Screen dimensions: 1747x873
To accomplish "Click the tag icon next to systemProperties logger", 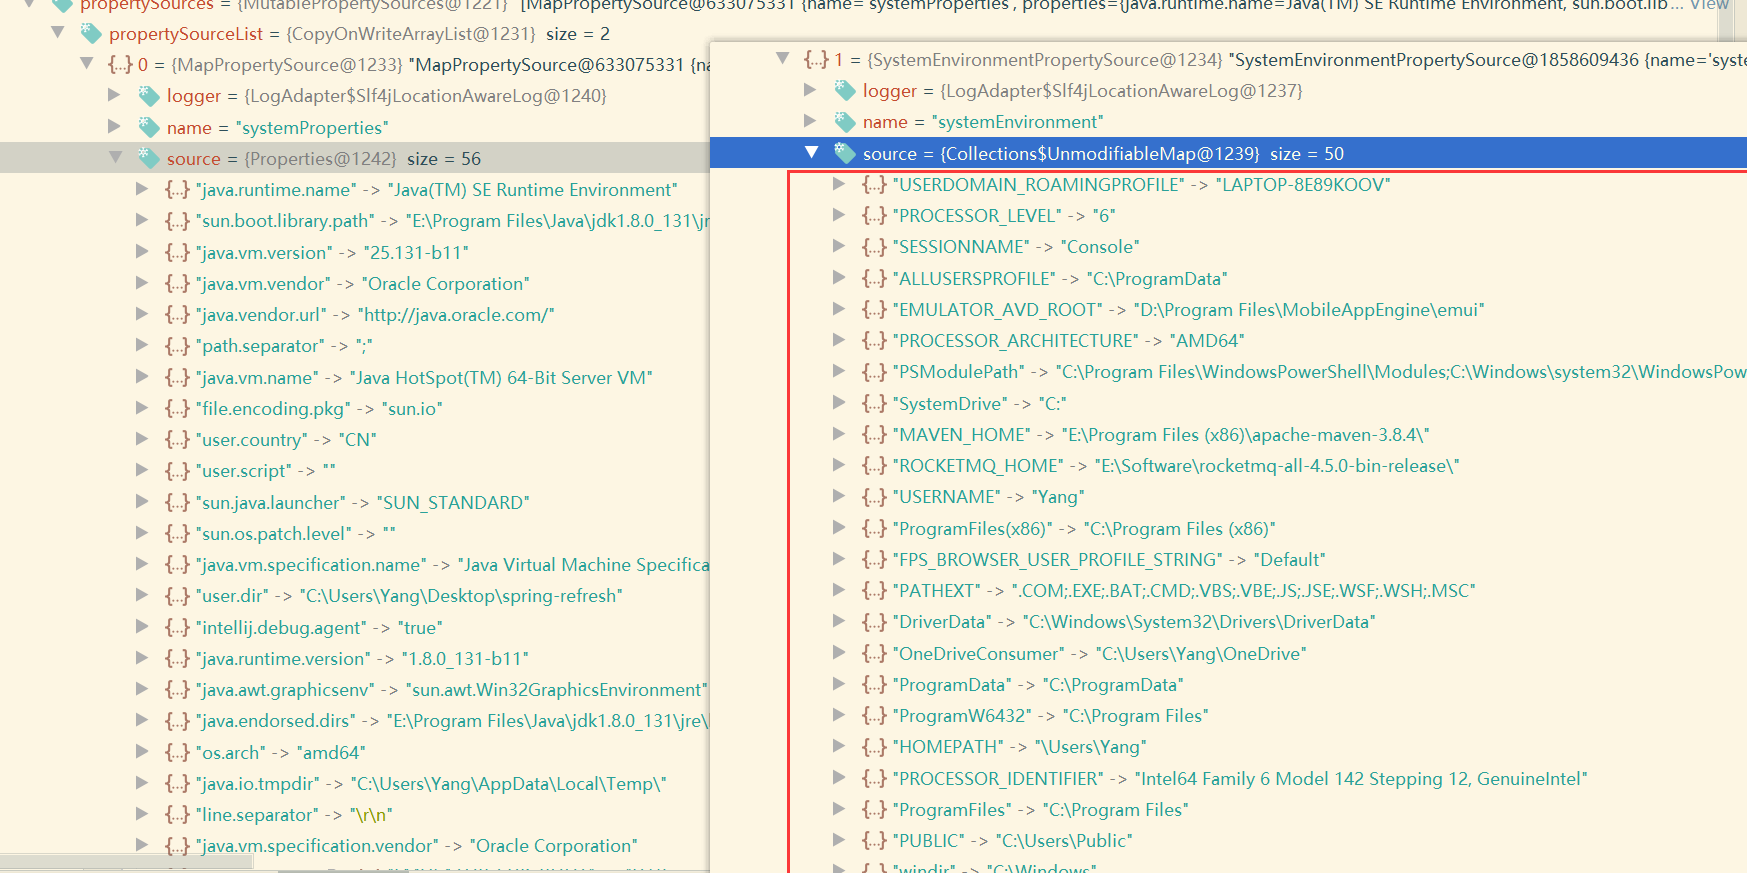I will (x=149, y=96).
